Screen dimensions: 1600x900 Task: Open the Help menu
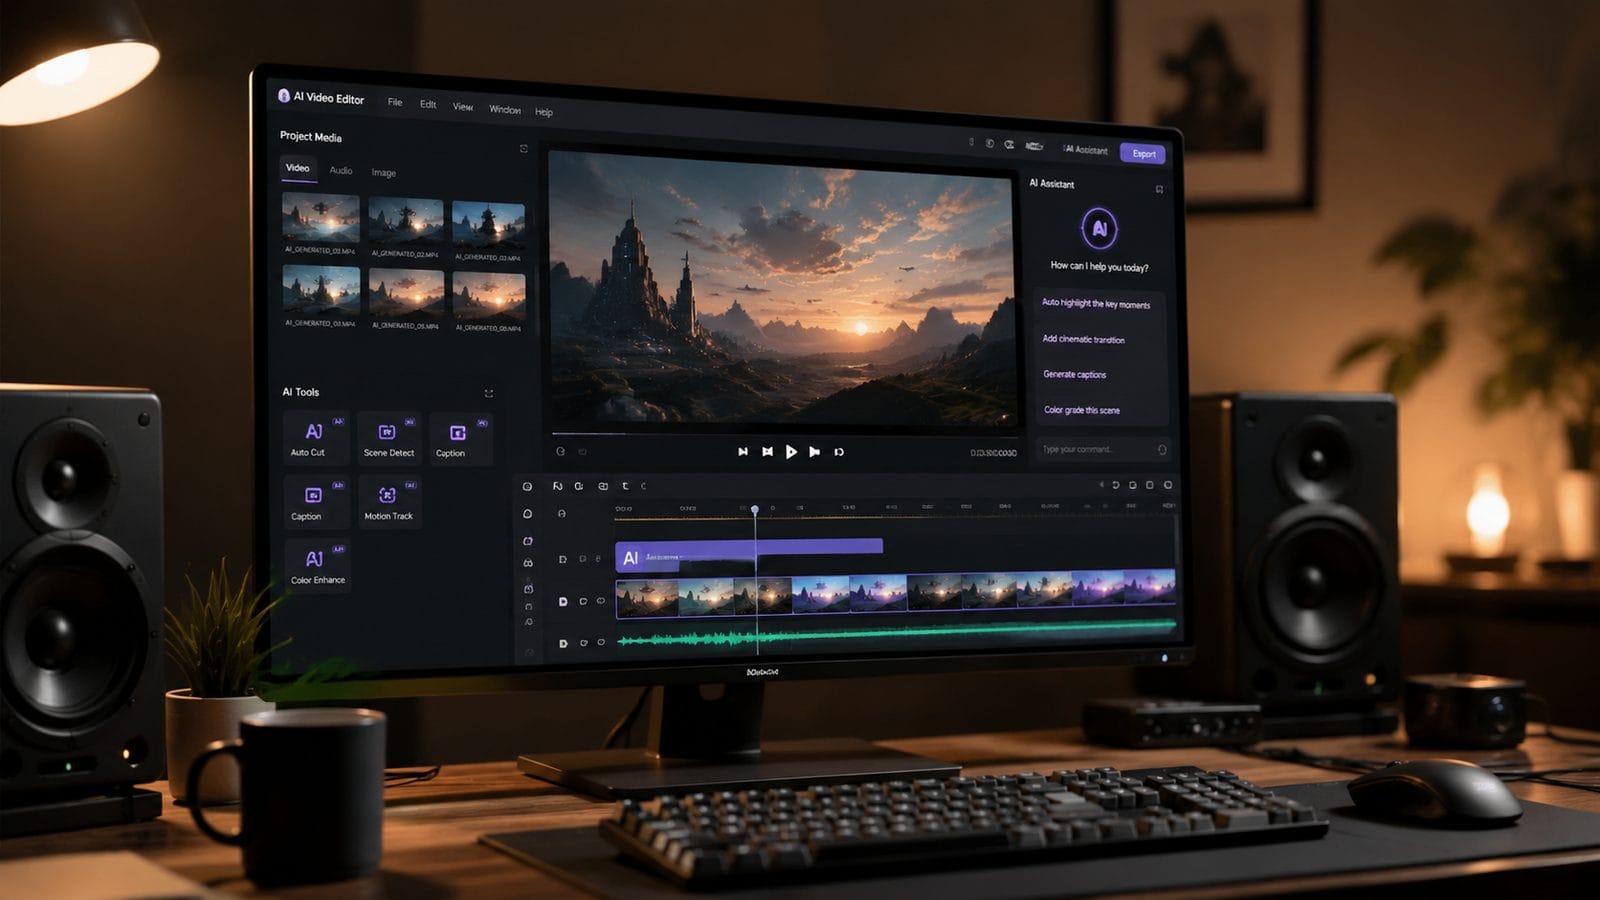544,112
